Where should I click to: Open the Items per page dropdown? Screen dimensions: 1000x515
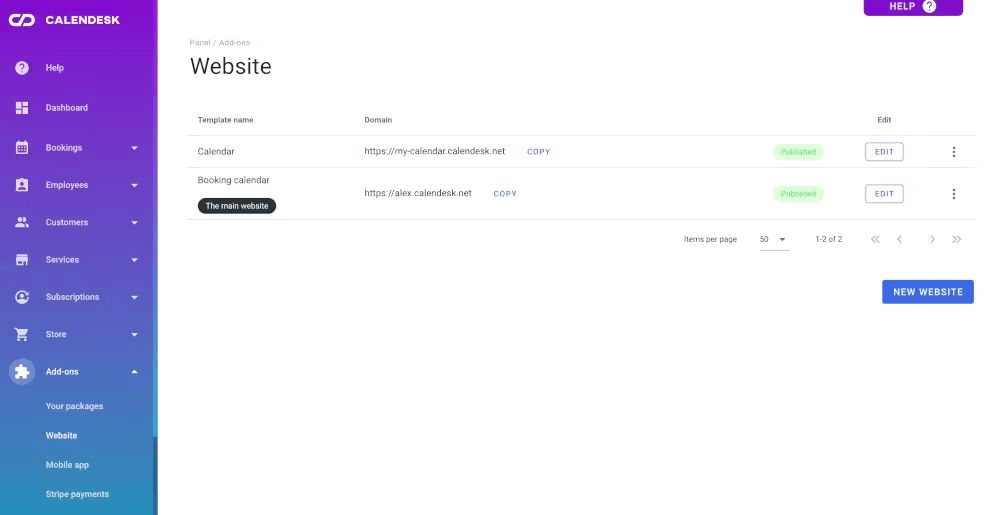pyautogui.click(x=774, y=240)
